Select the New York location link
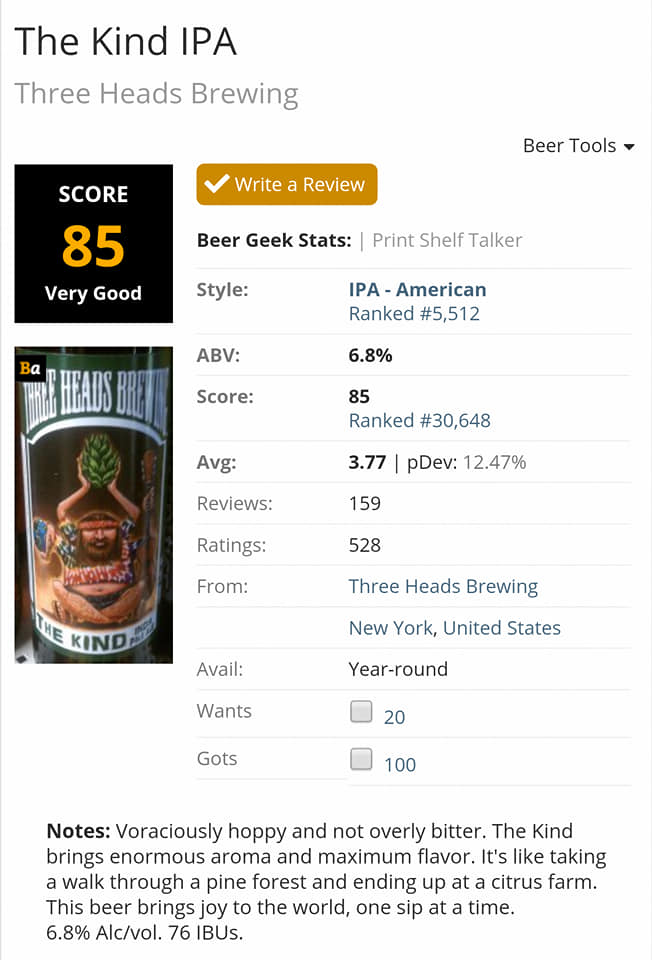The image size is (652, 960). point(391,628)
